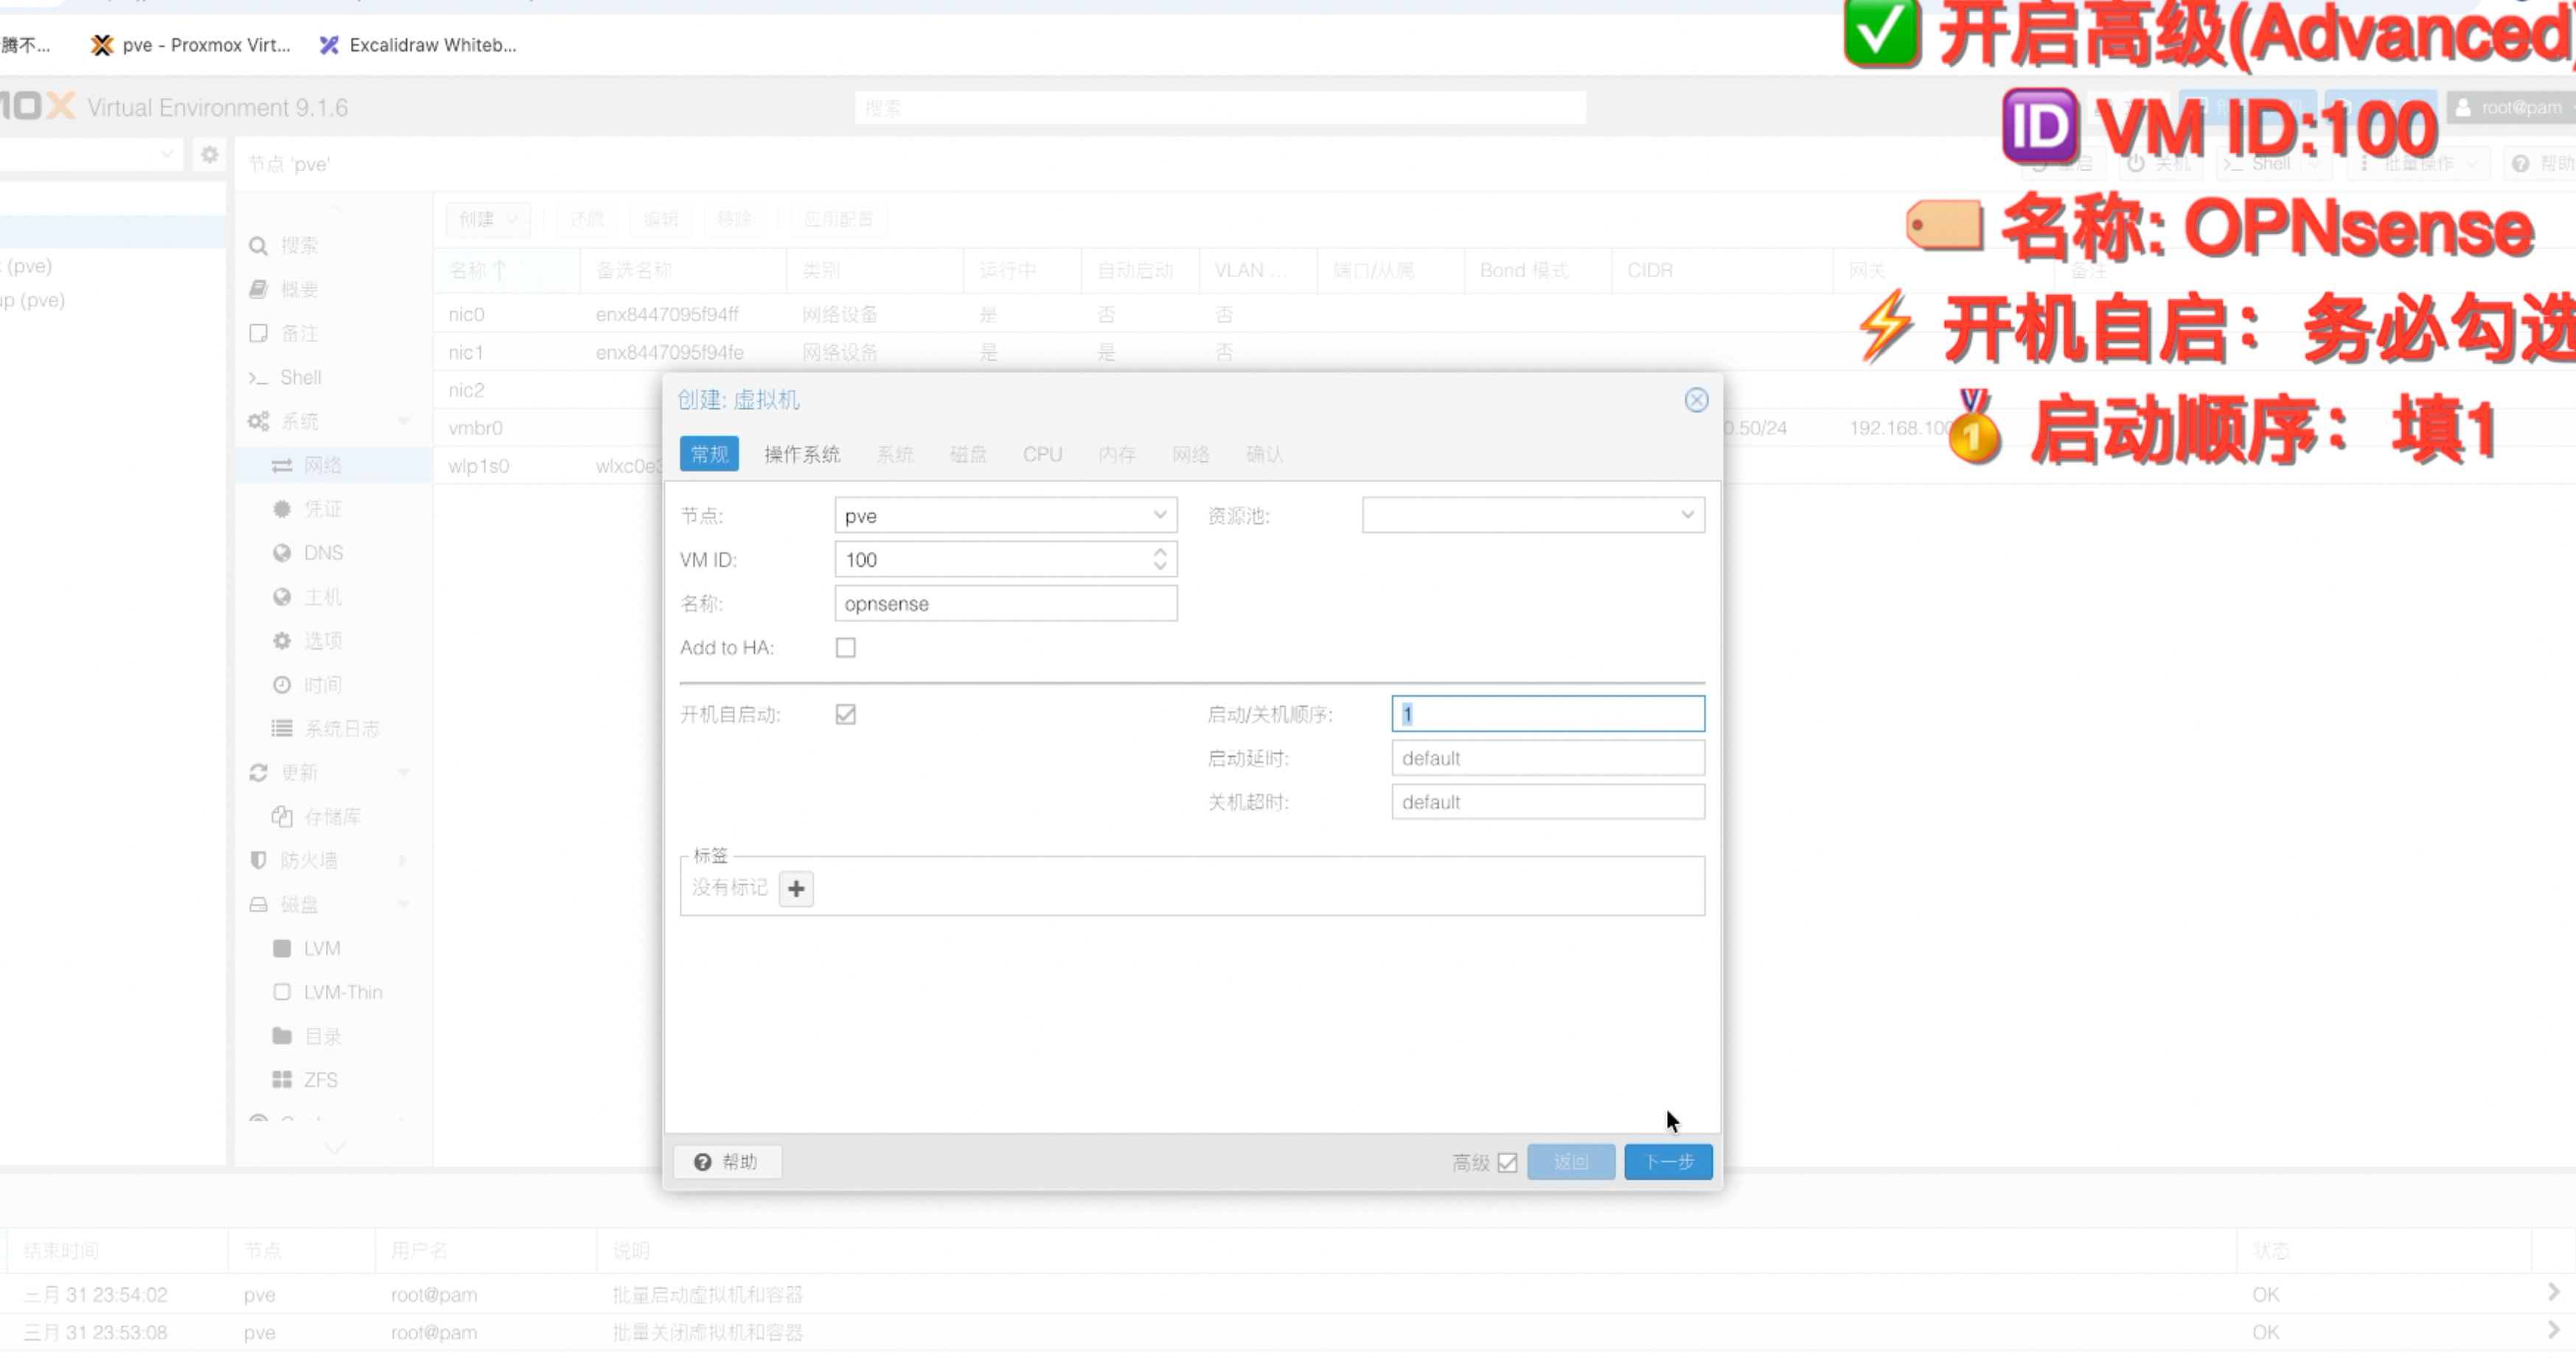
Task: Open the 目录 directory item under disks
Action: [322, 1036]
